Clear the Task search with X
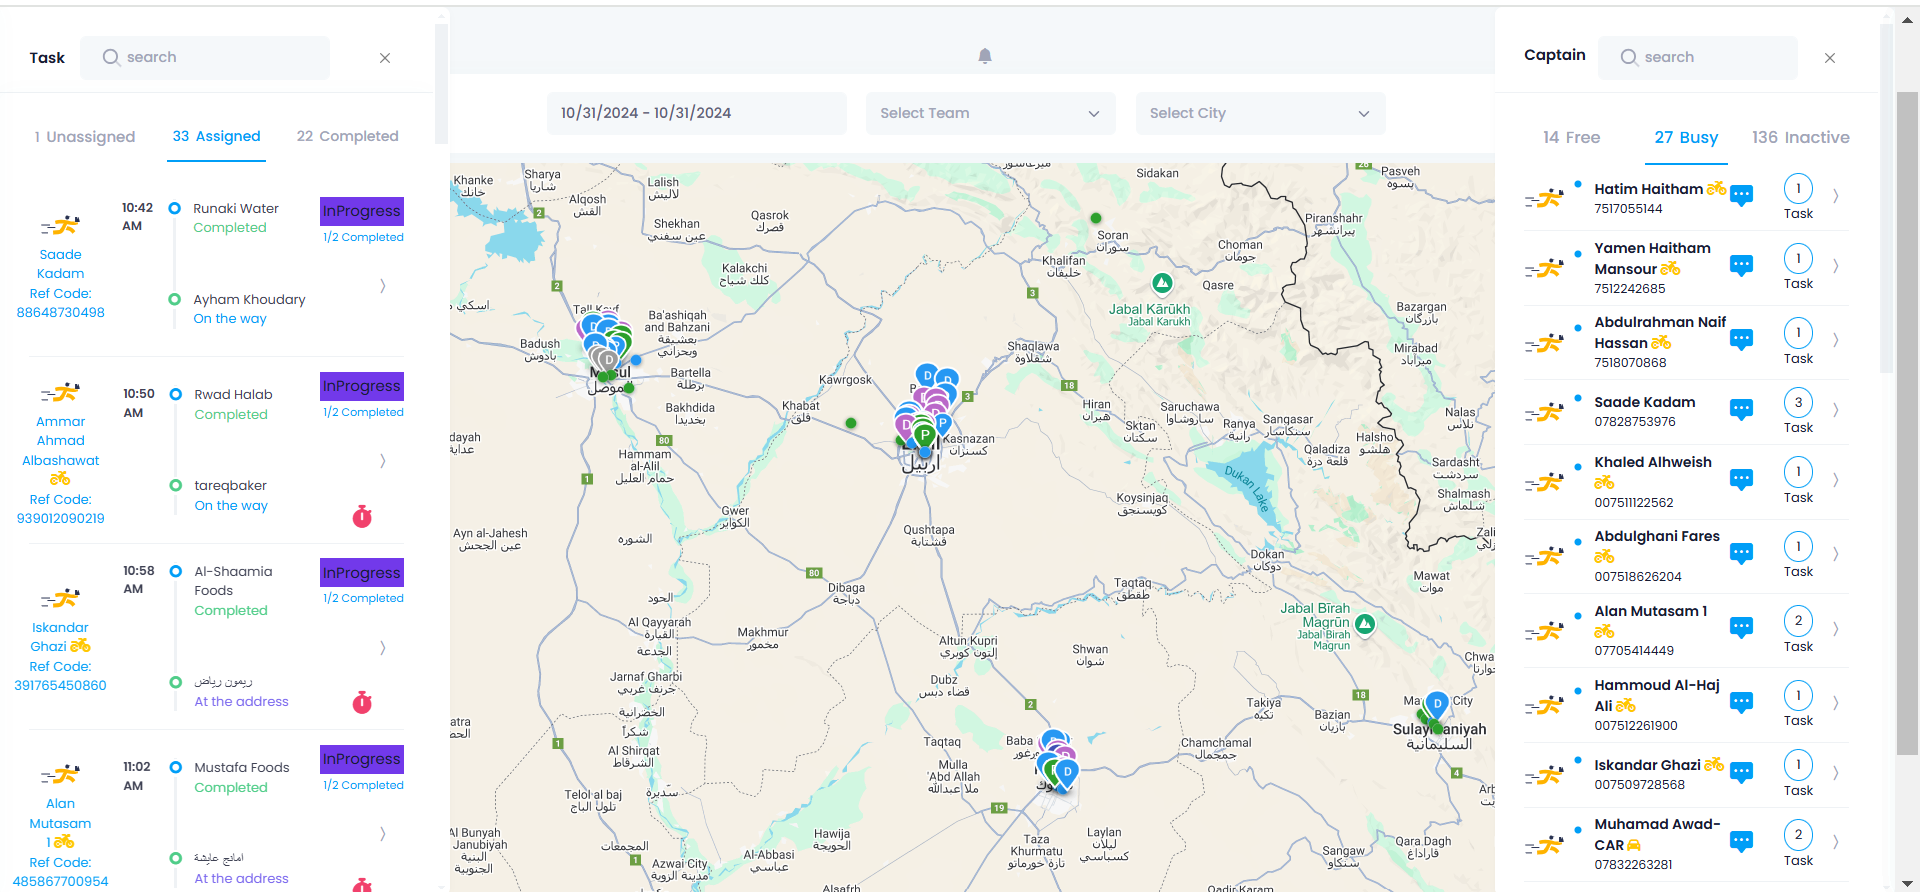 point(385,58)
